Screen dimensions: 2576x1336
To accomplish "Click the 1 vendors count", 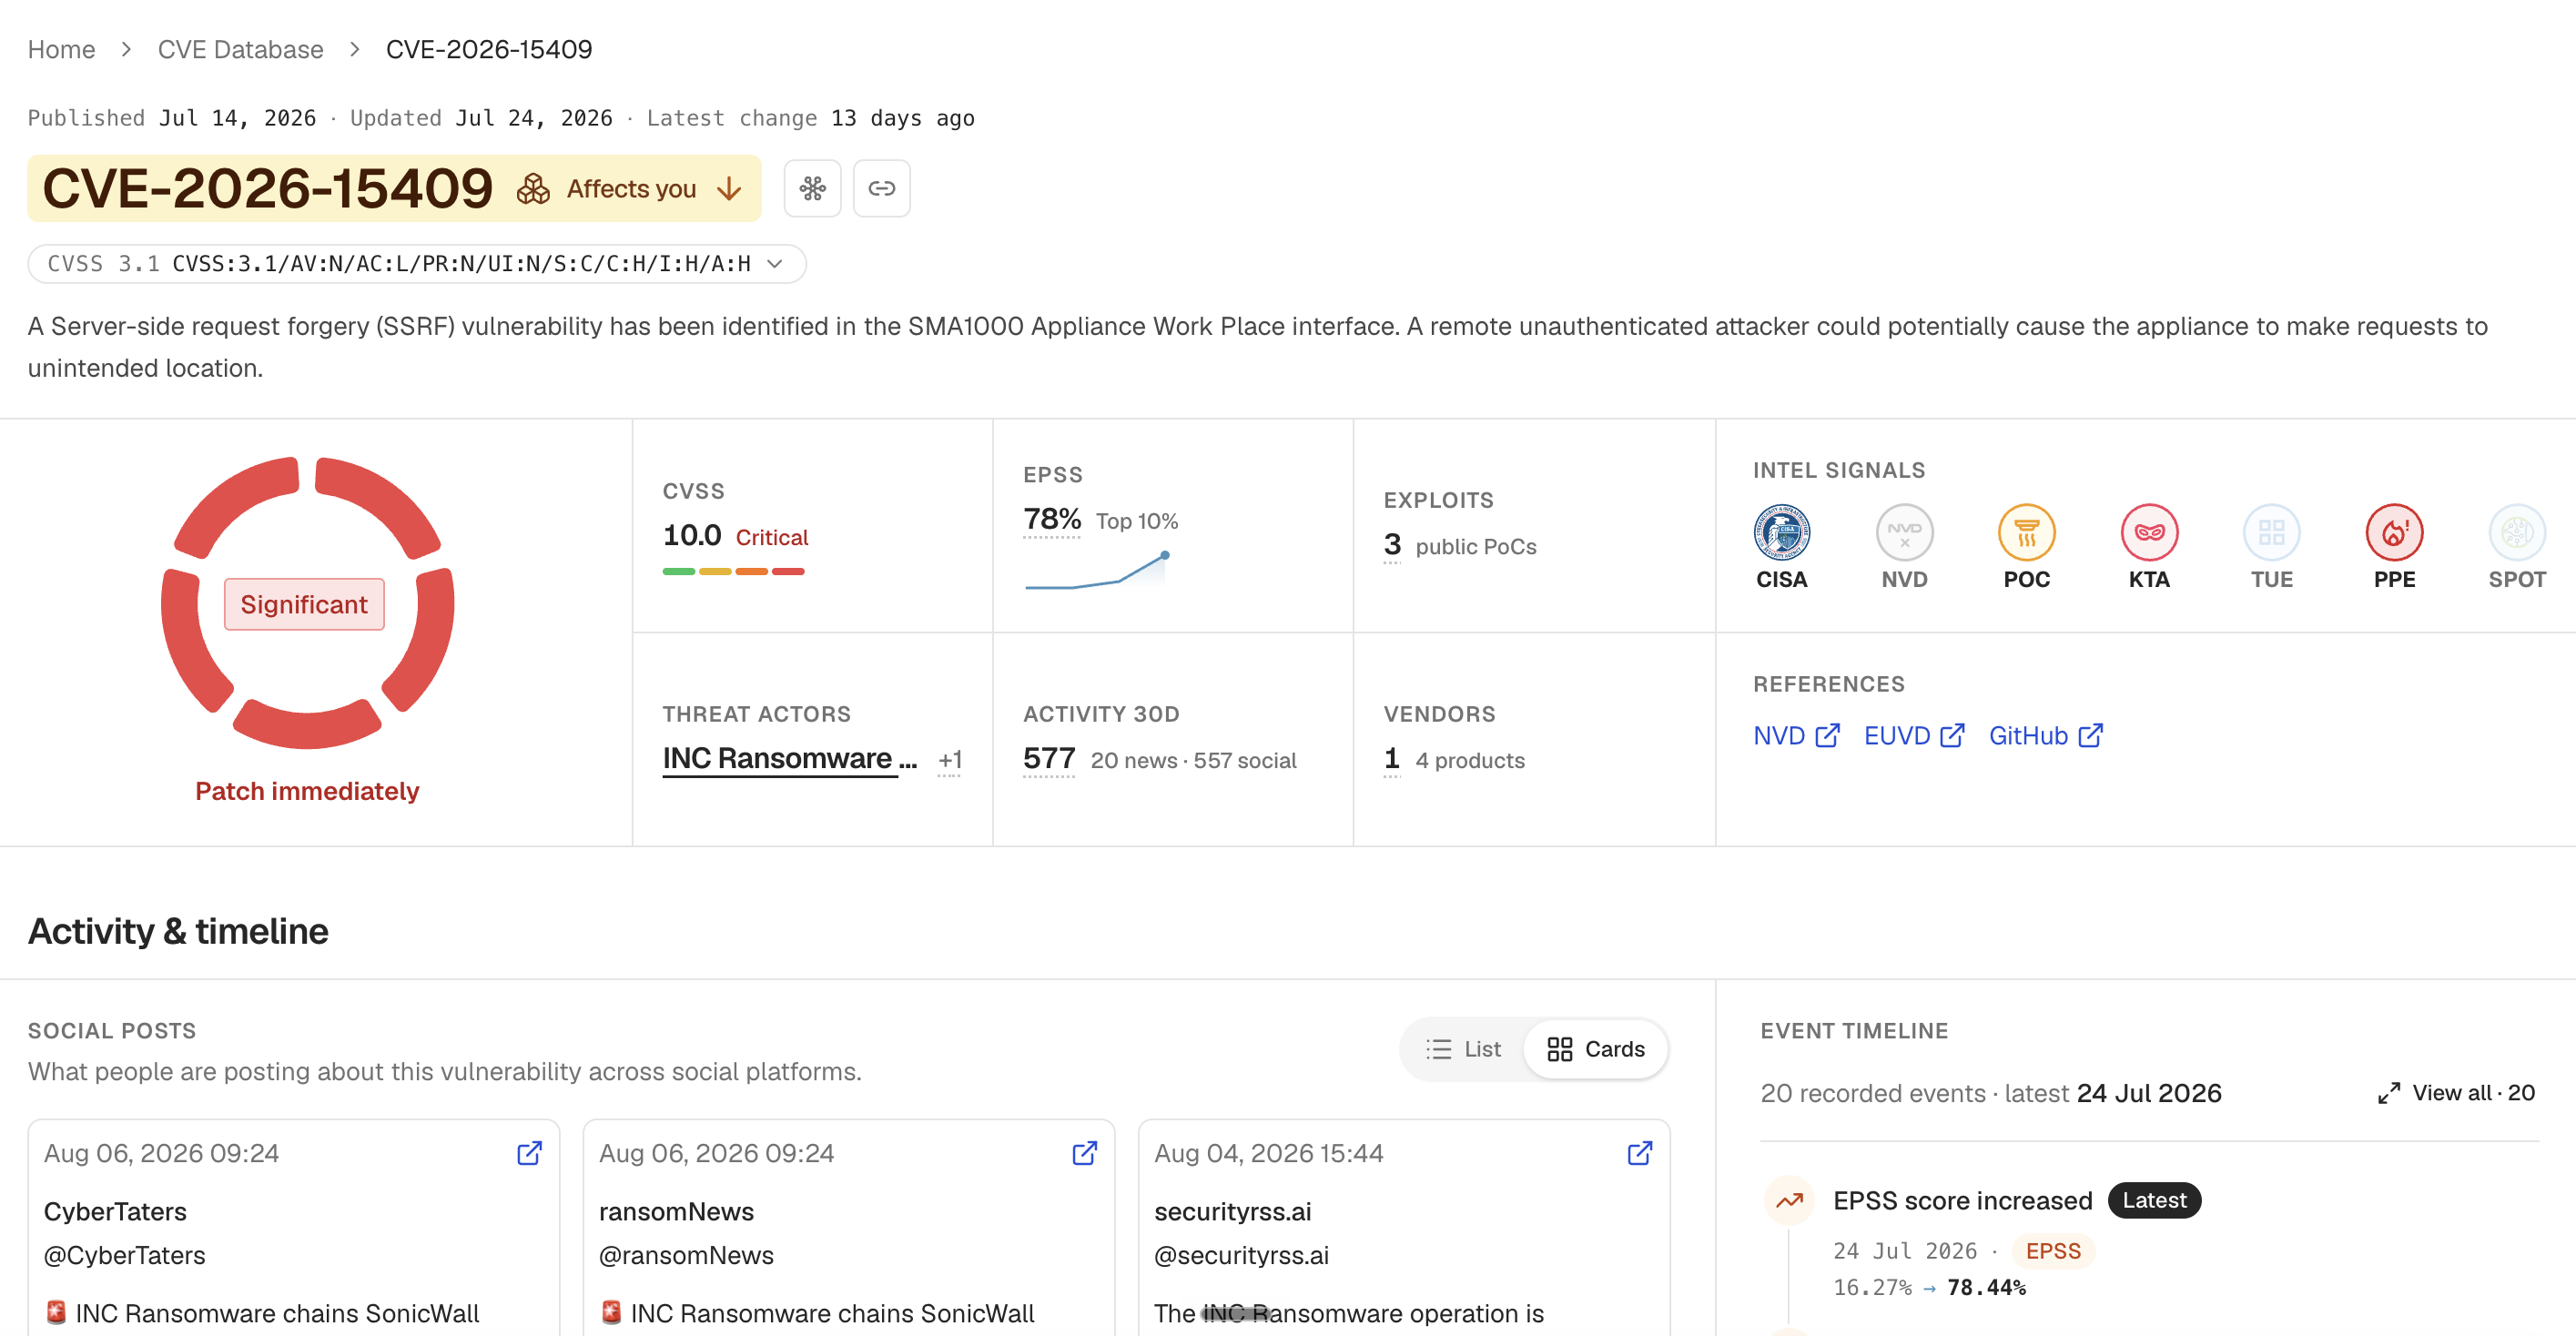I will click(1391, 759).
